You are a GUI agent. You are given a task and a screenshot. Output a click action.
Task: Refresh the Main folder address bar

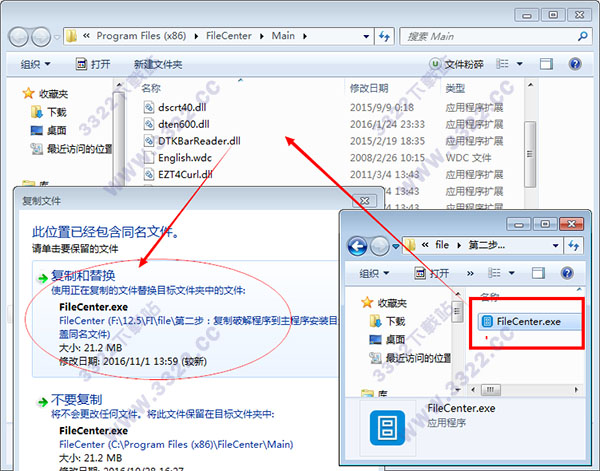coord(384,36)
